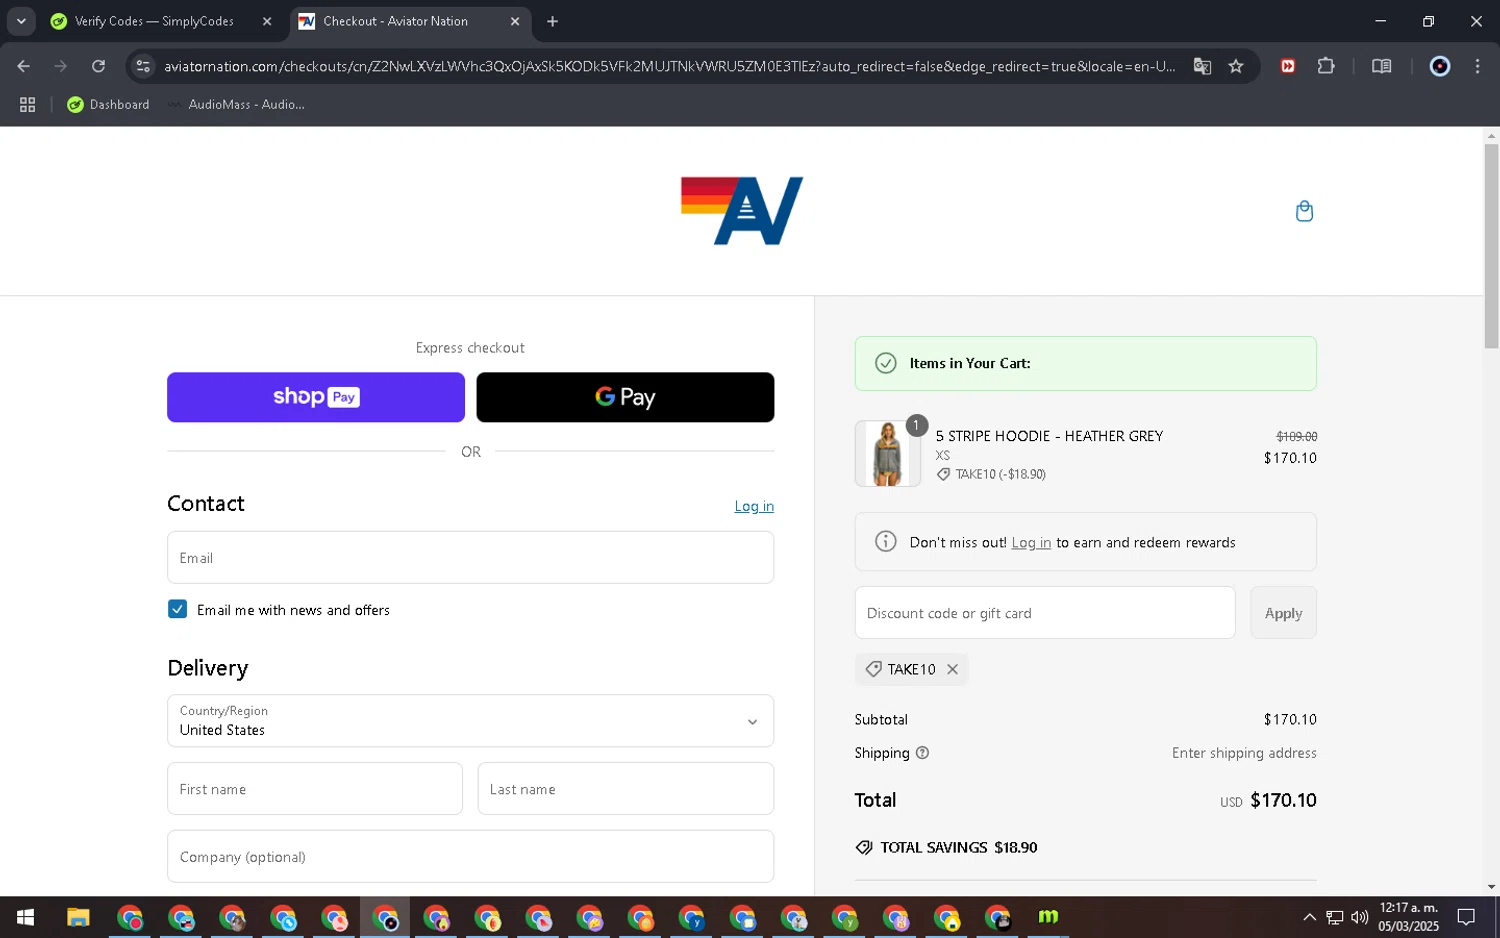
Task: Click the 'Items in Your Cart:' banner
Action: (1085, 363)
